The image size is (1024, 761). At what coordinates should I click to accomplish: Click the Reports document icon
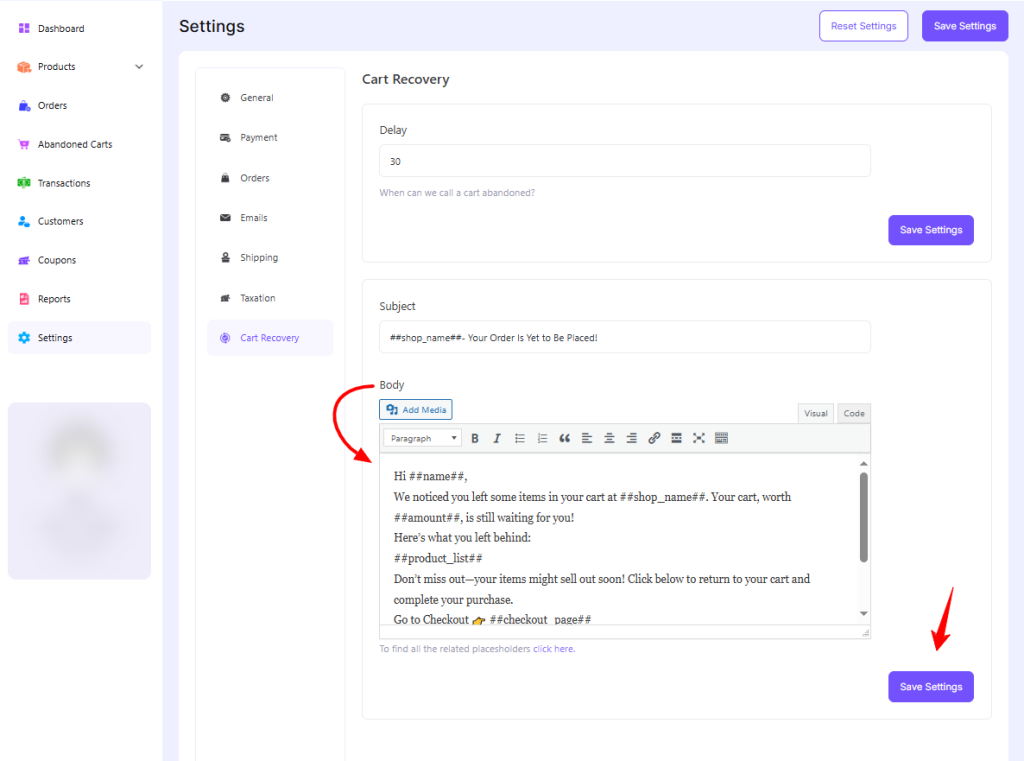coord(24,299)
